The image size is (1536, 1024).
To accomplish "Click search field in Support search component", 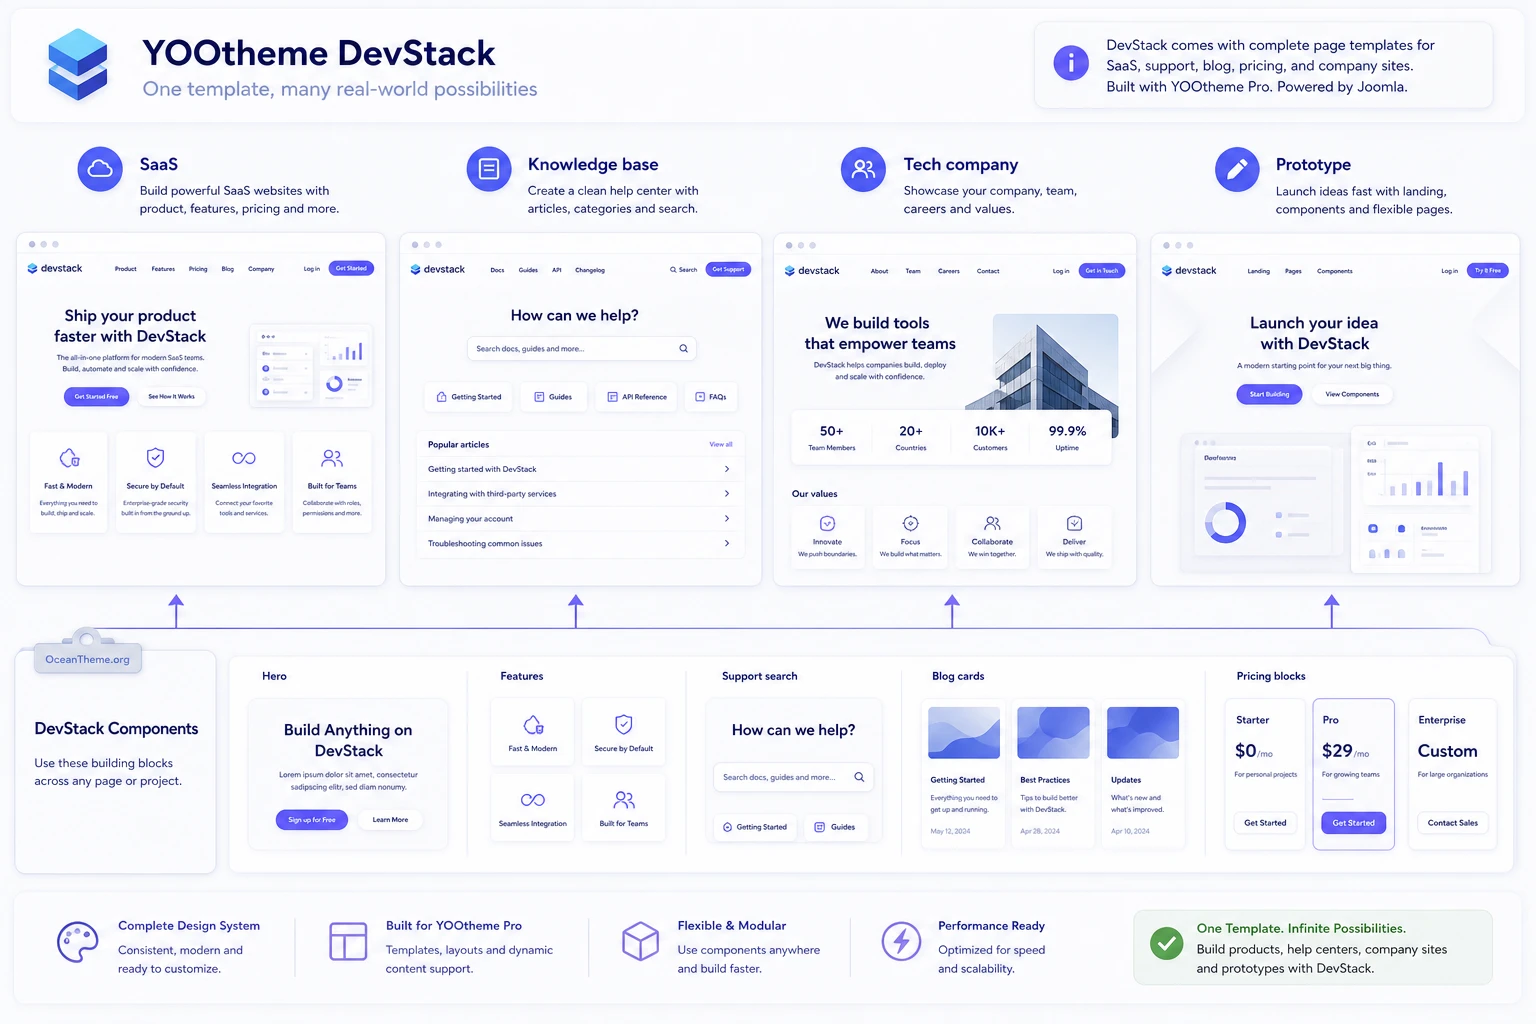I will point(794,777).
